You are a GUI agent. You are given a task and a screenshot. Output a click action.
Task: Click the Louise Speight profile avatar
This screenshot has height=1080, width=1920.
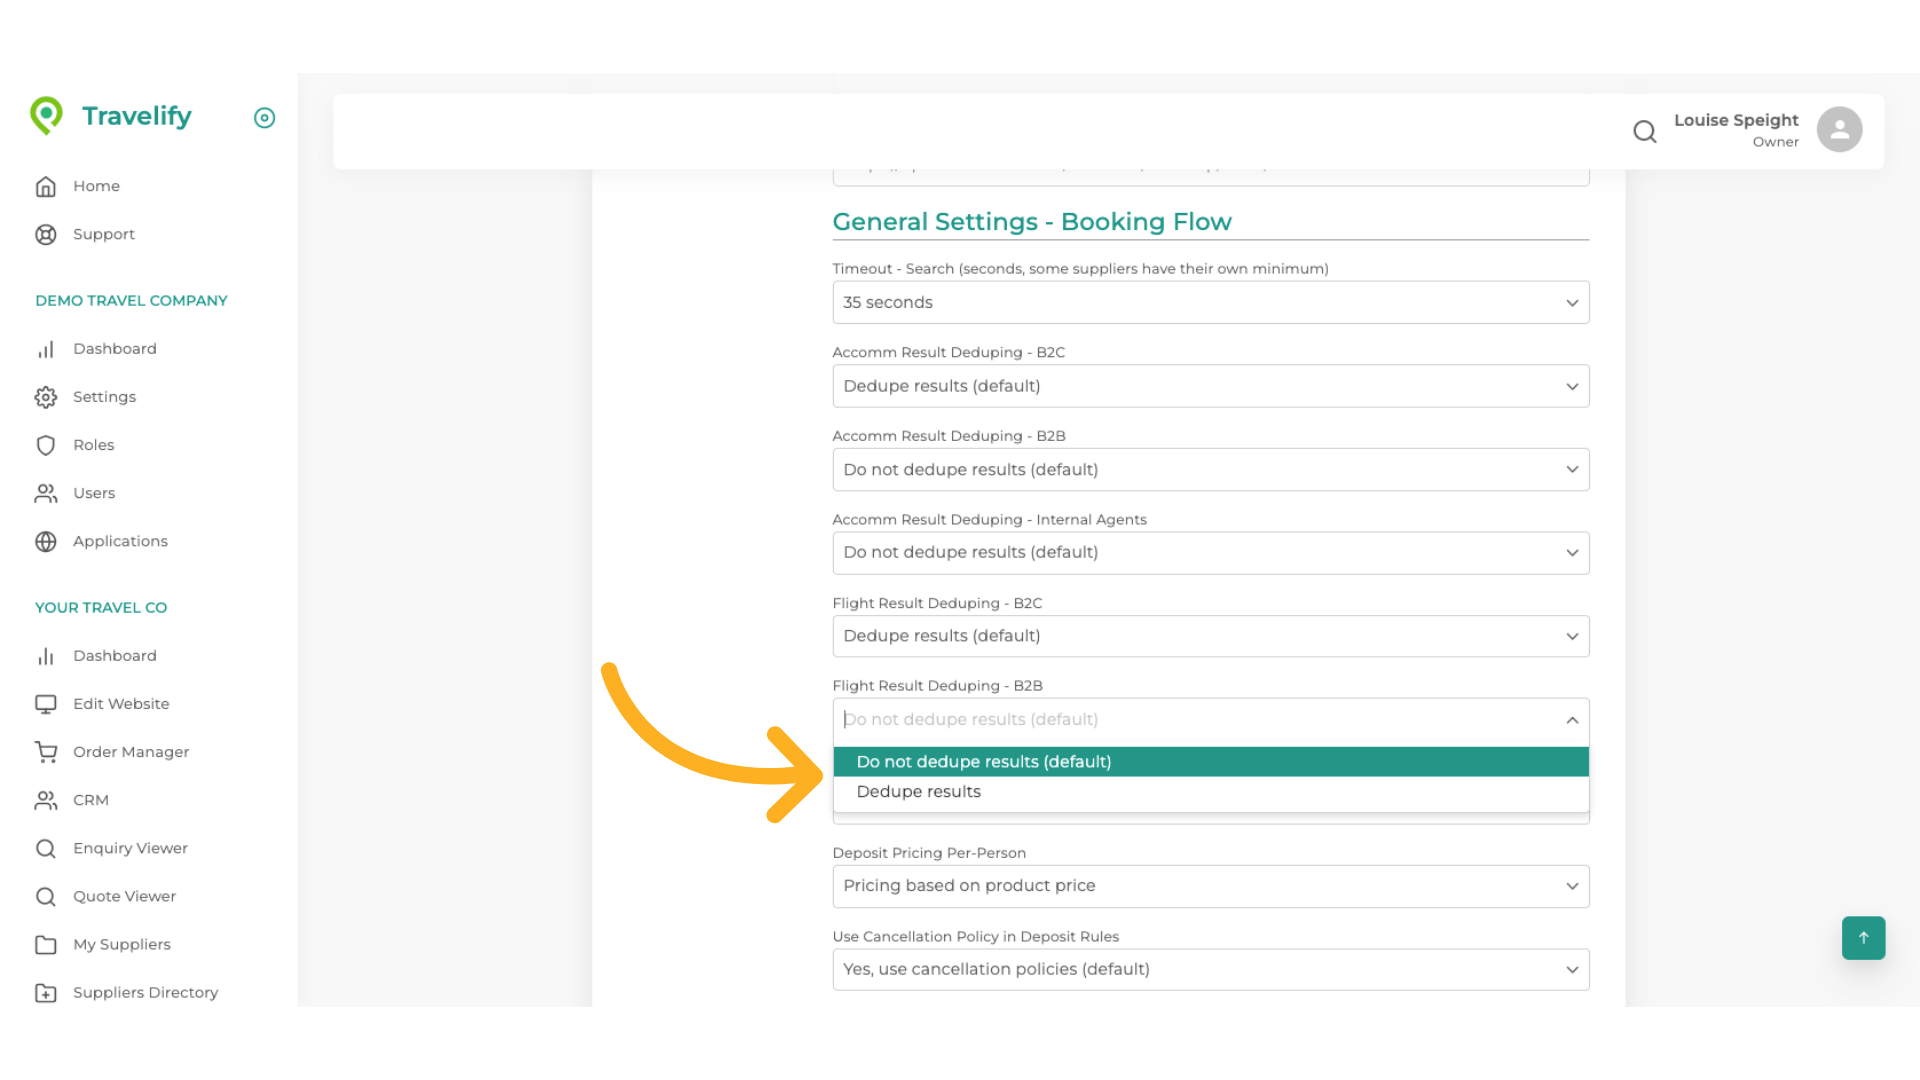pos(1840,128)
